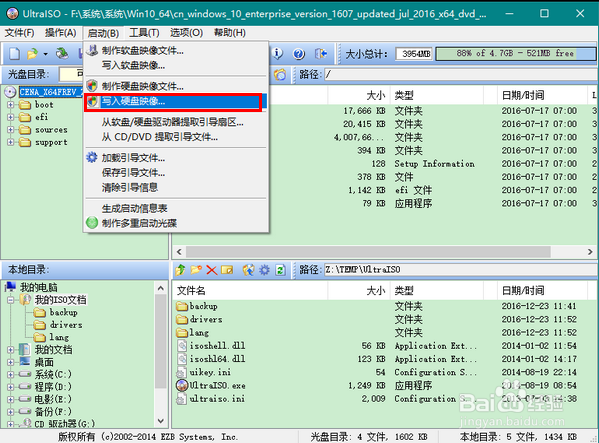The width and height of the screenshot is (599, 443).
Task: Click the New file toolbar icon
Action: click(15, 54)
